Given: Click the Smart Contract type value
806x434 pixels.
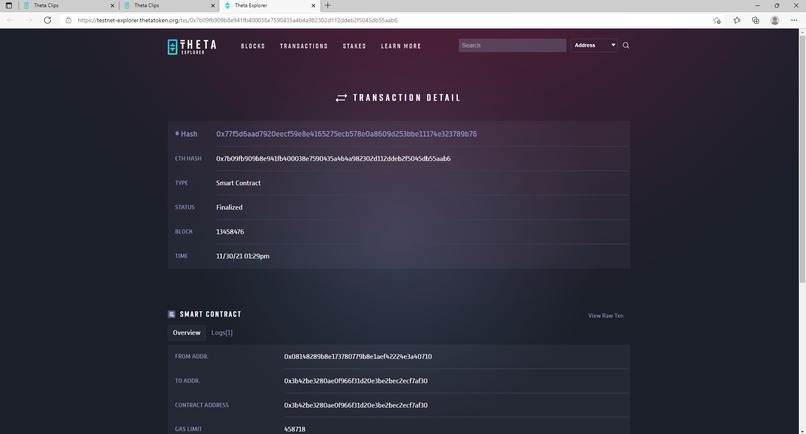Looking at the screenshot, I should point(238,183).
